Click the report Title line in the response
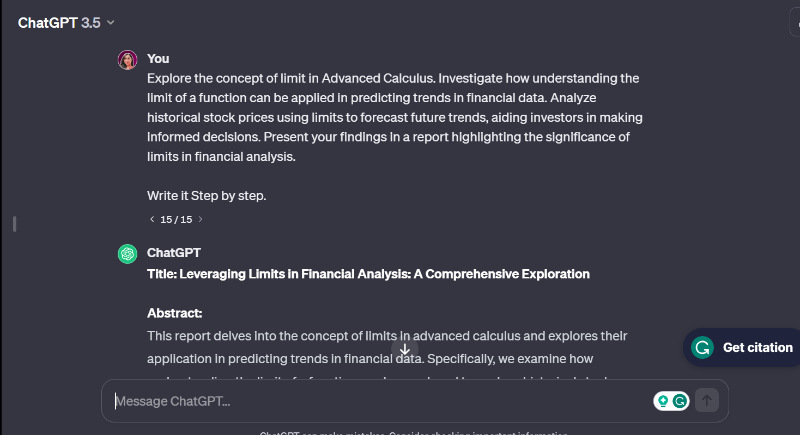800x435 pixels. pos(368,273)
